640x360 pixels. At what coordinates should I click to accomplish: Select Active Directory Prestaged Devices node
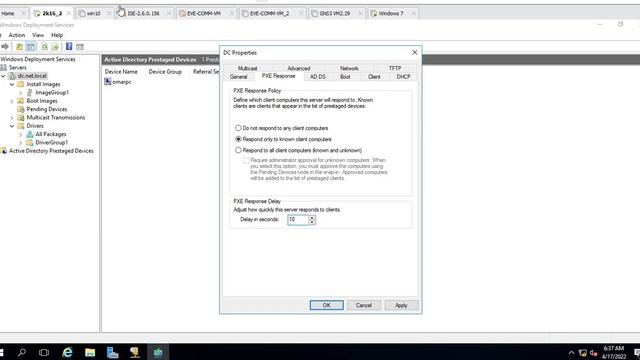click(x=51, y=151)
